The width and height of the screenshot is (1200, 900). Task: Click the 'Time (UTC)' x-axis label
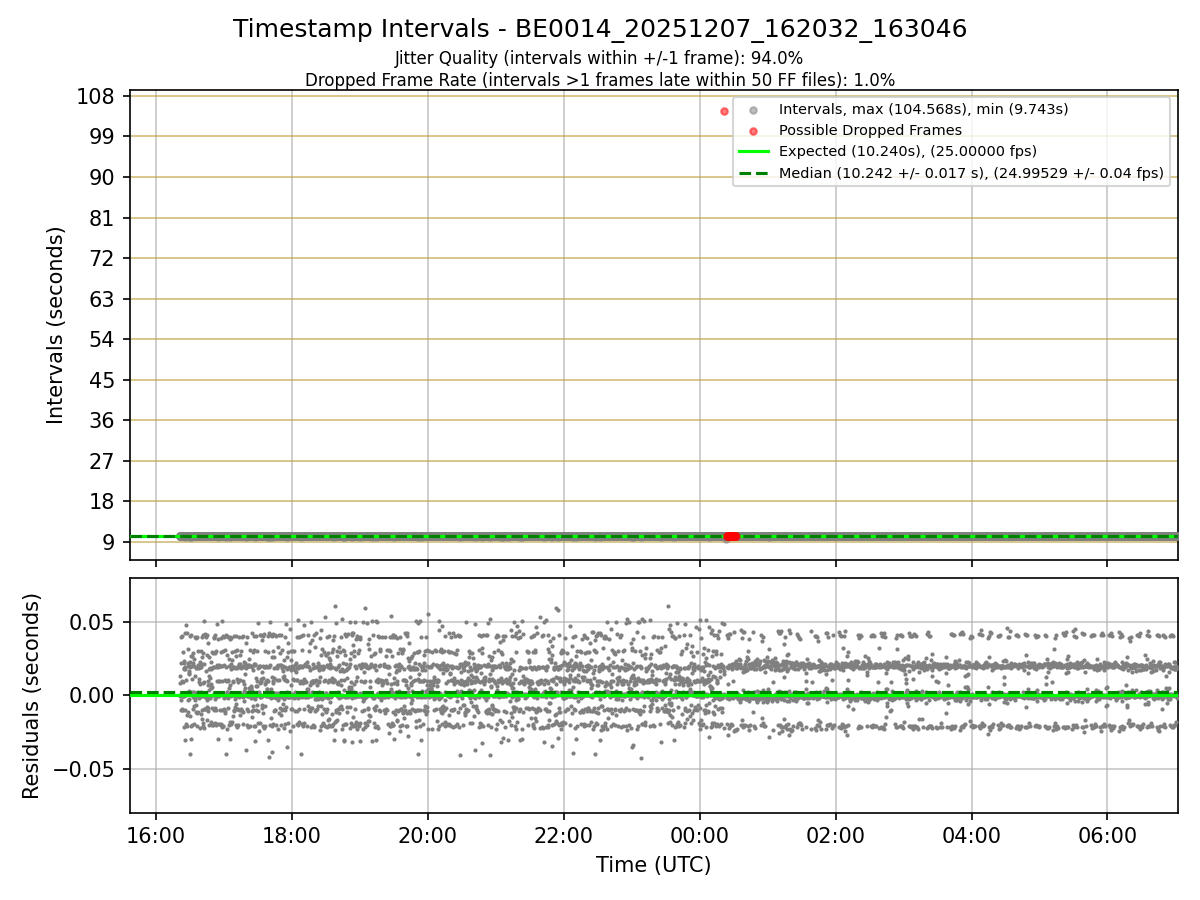(x=654, y=865)
